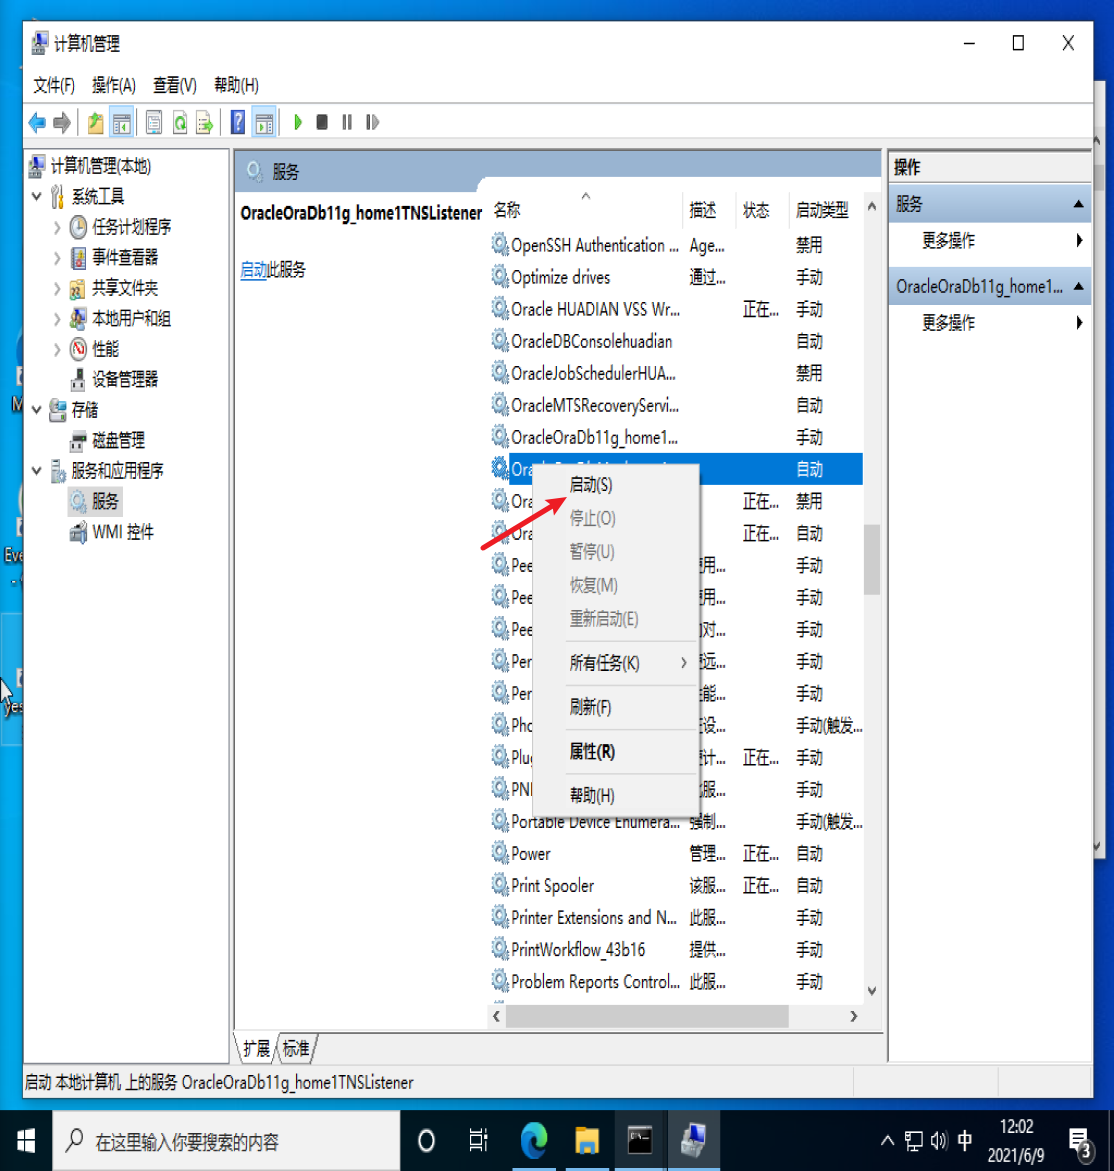Switch to the 标准 tab

[x=296, y=1049]
